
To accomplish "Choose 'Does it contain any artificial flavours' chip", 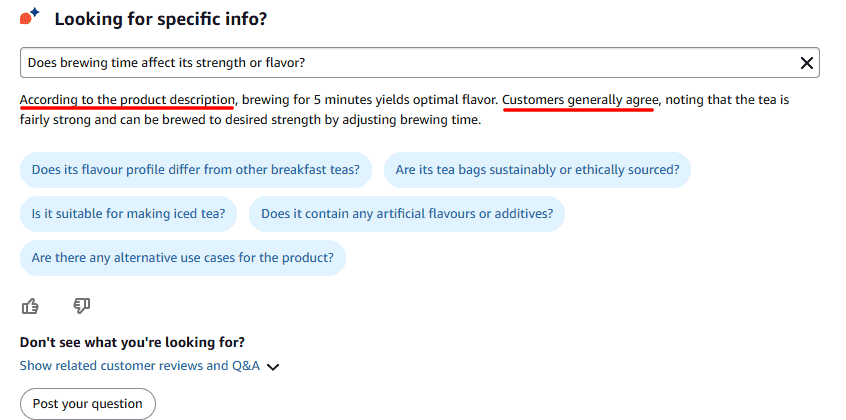I will pyautogui.click(x=407, y=214).
